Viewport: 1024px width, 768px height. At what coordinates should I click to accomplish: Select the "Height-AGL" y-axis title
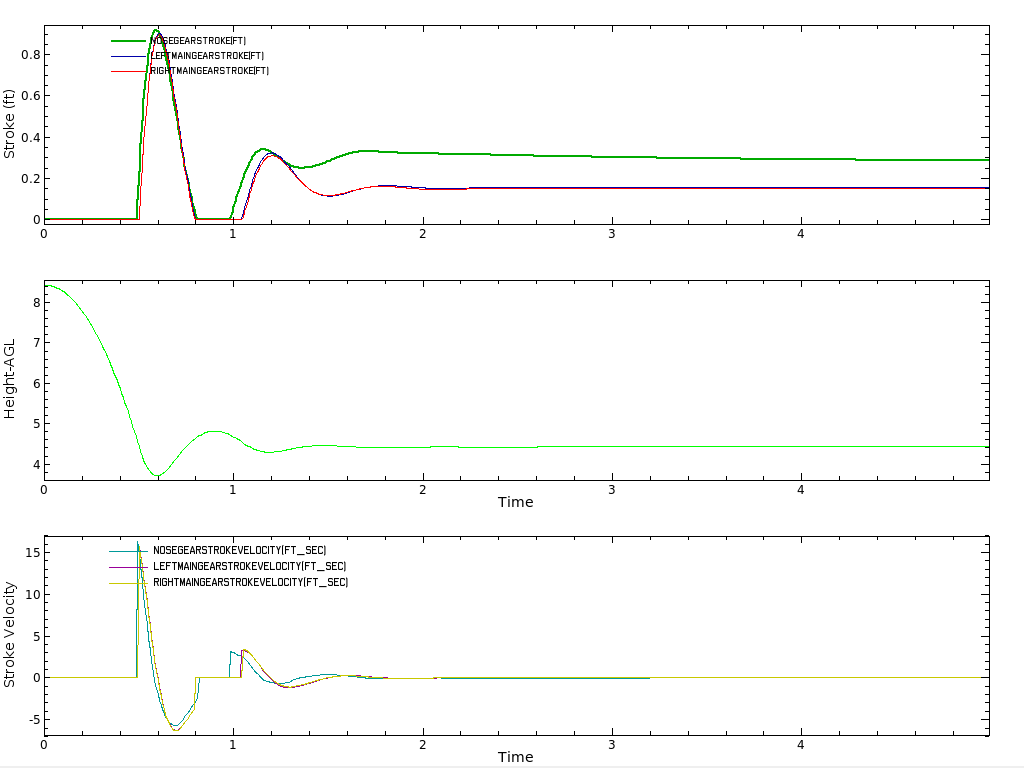pos(10,379)
